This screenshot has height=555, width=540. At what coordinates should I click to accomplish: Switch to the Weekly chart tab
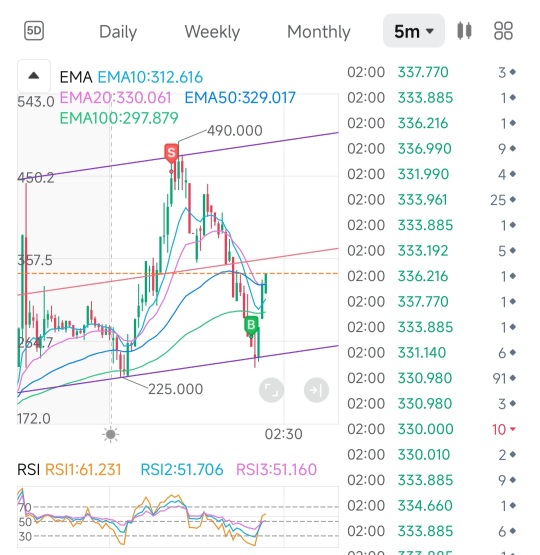coord(212,32)
